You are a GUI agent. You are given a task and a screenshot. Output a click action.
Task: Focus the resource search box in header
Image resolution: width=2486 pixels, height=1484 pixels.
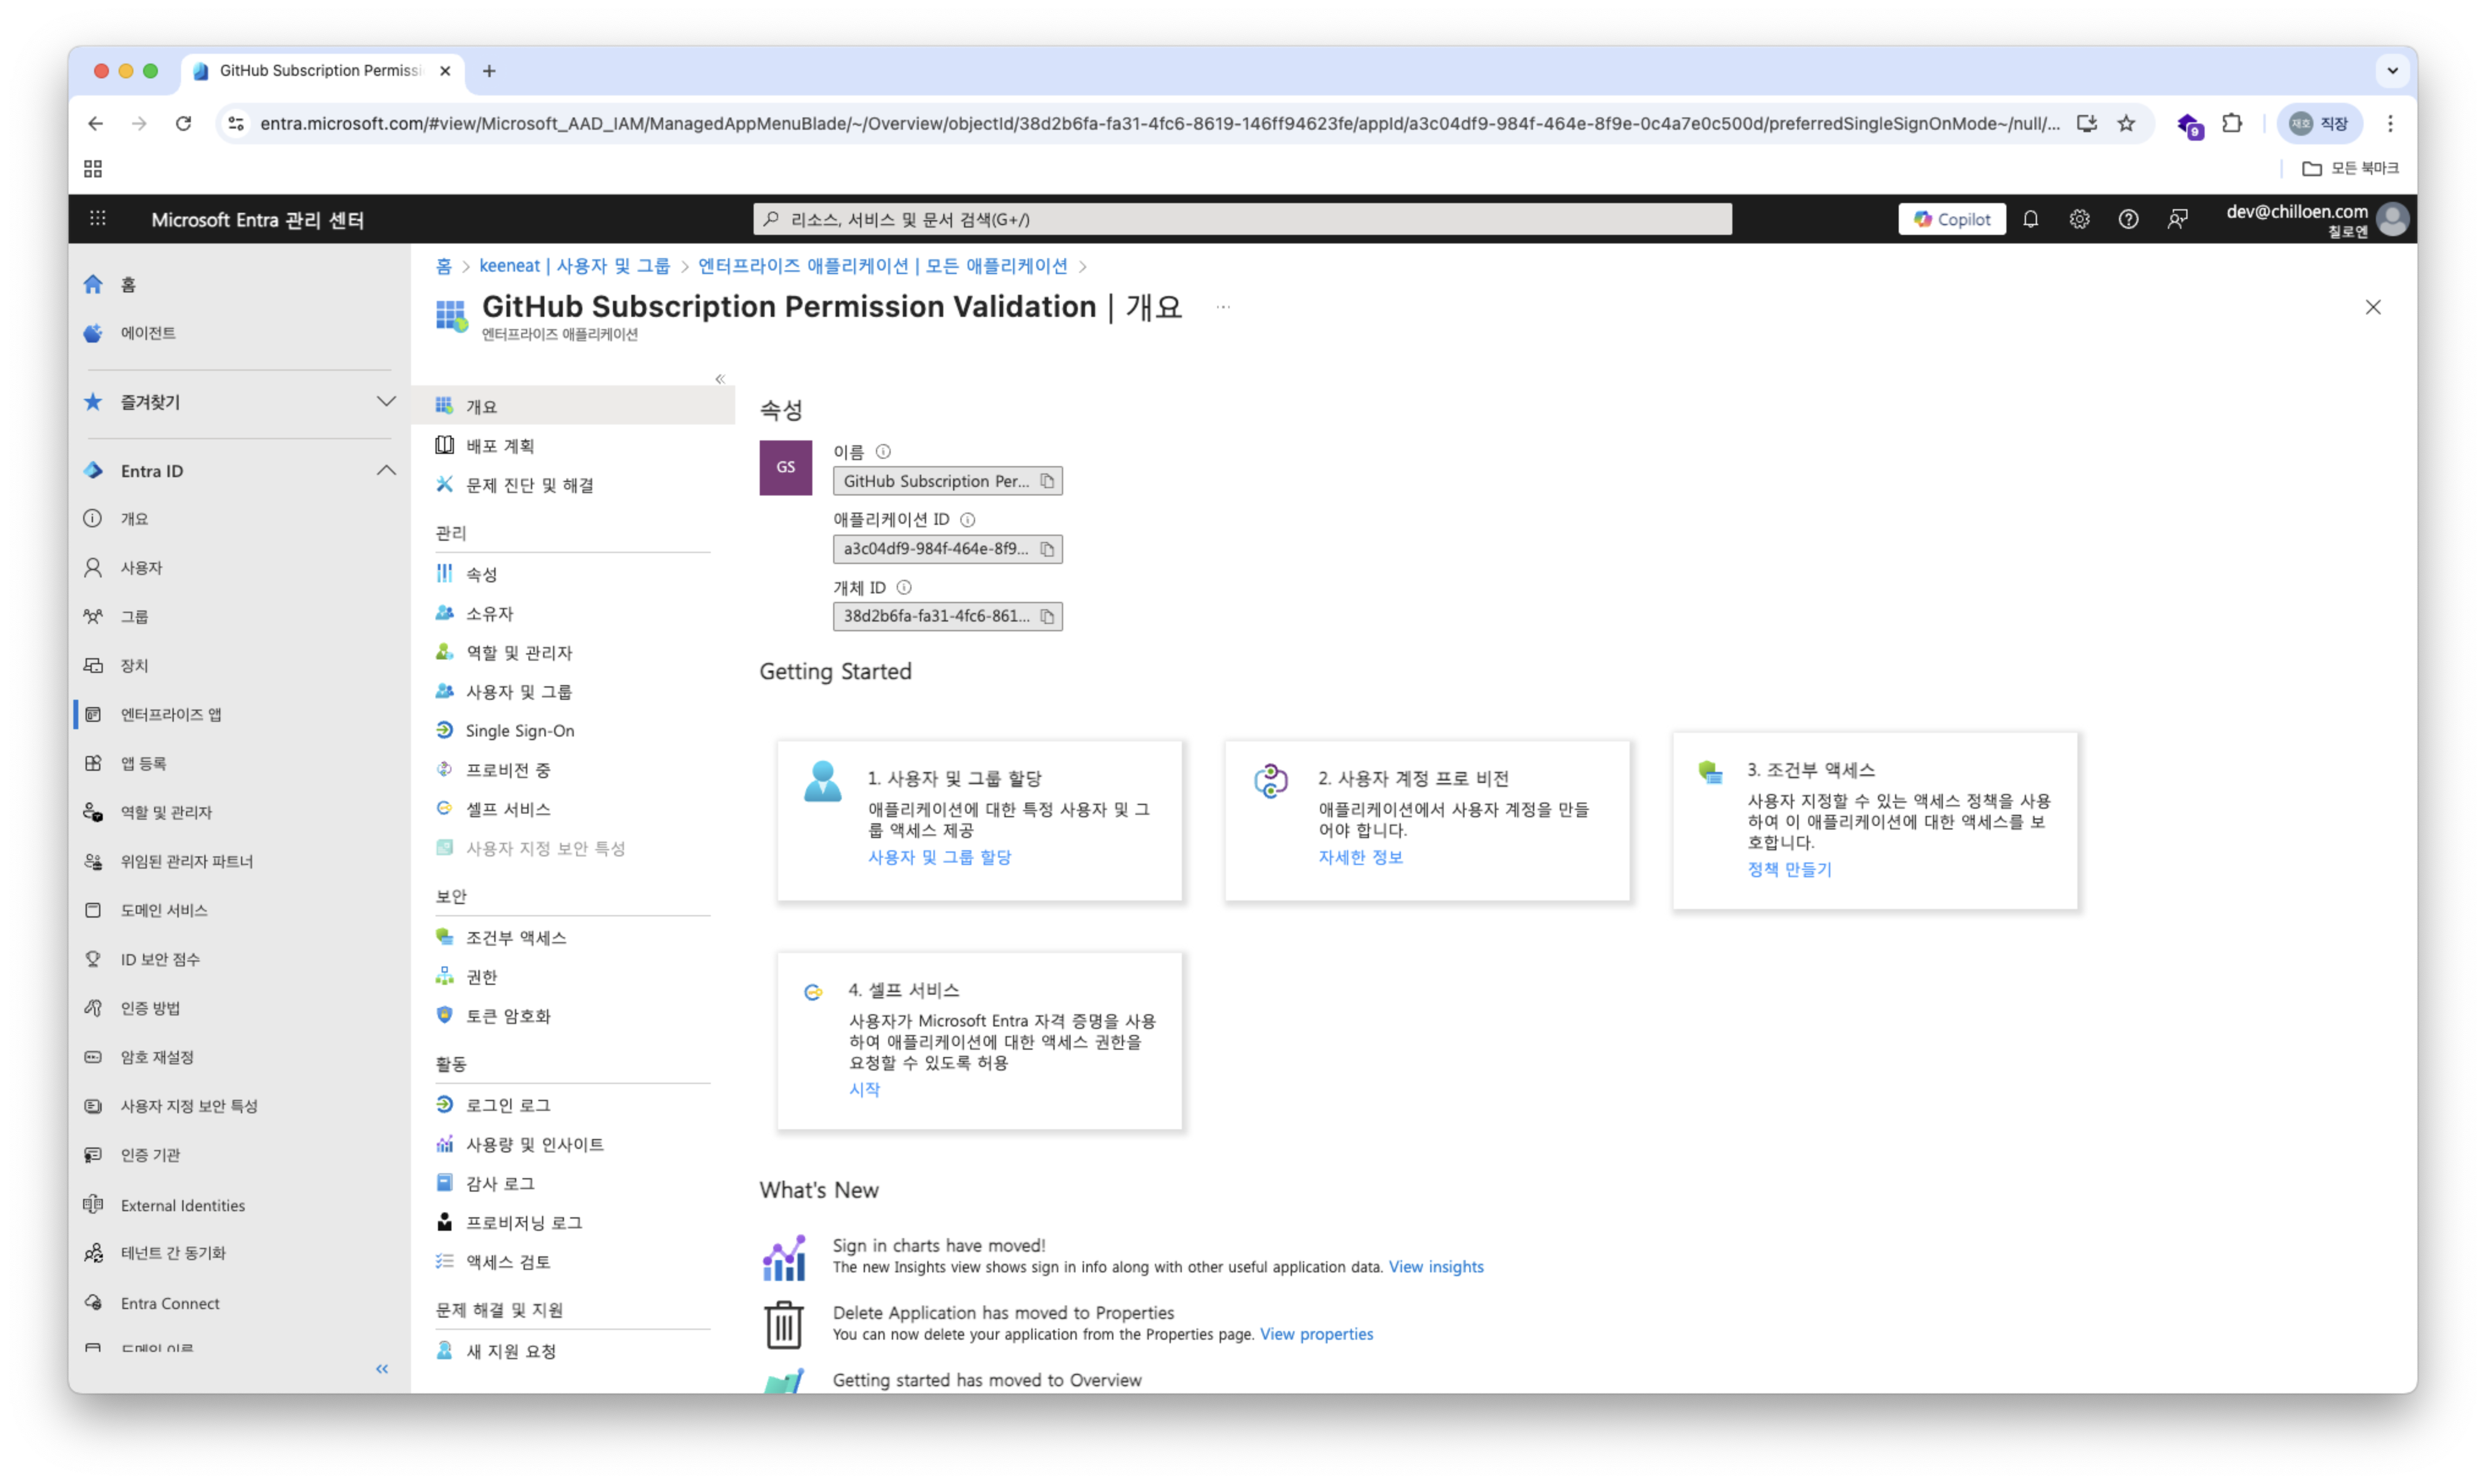[x=1242, y=219]
